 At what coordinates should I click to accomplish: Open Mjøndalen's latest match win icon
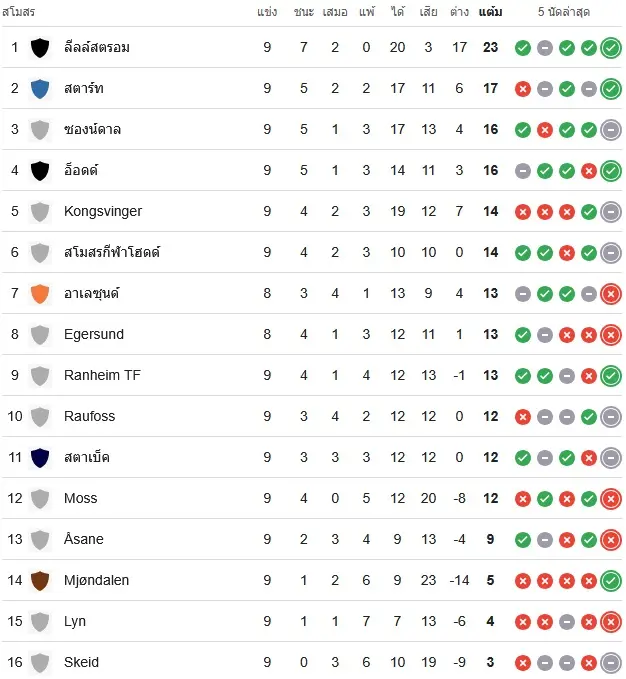pos(611,581)
